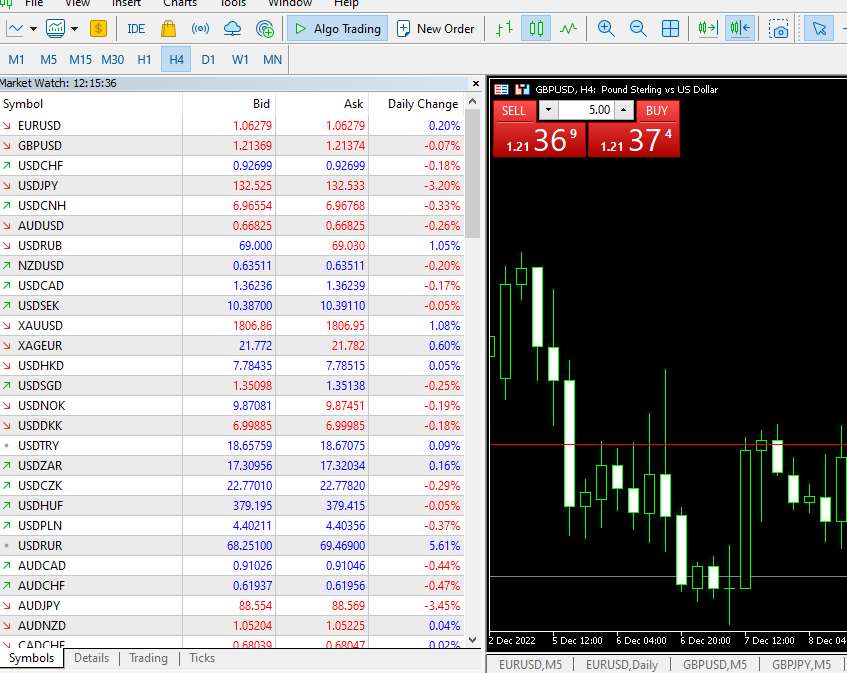Switch chart to bar chart view

point(506,29)
